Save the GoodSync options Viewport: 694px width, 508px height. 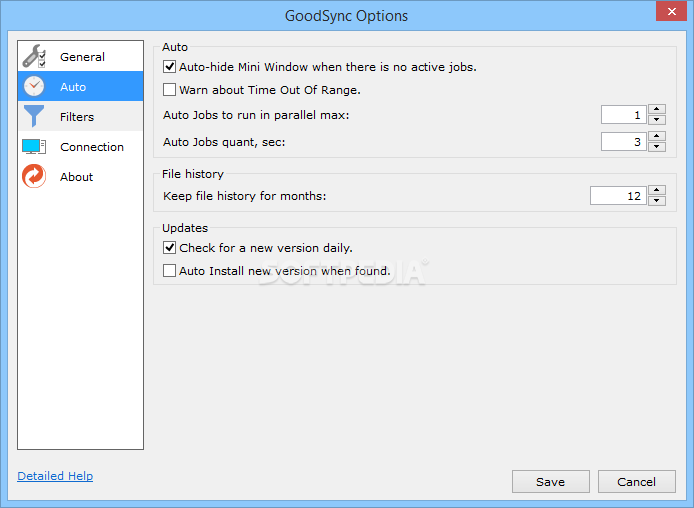pyautogui.click(x=551, y=481)
